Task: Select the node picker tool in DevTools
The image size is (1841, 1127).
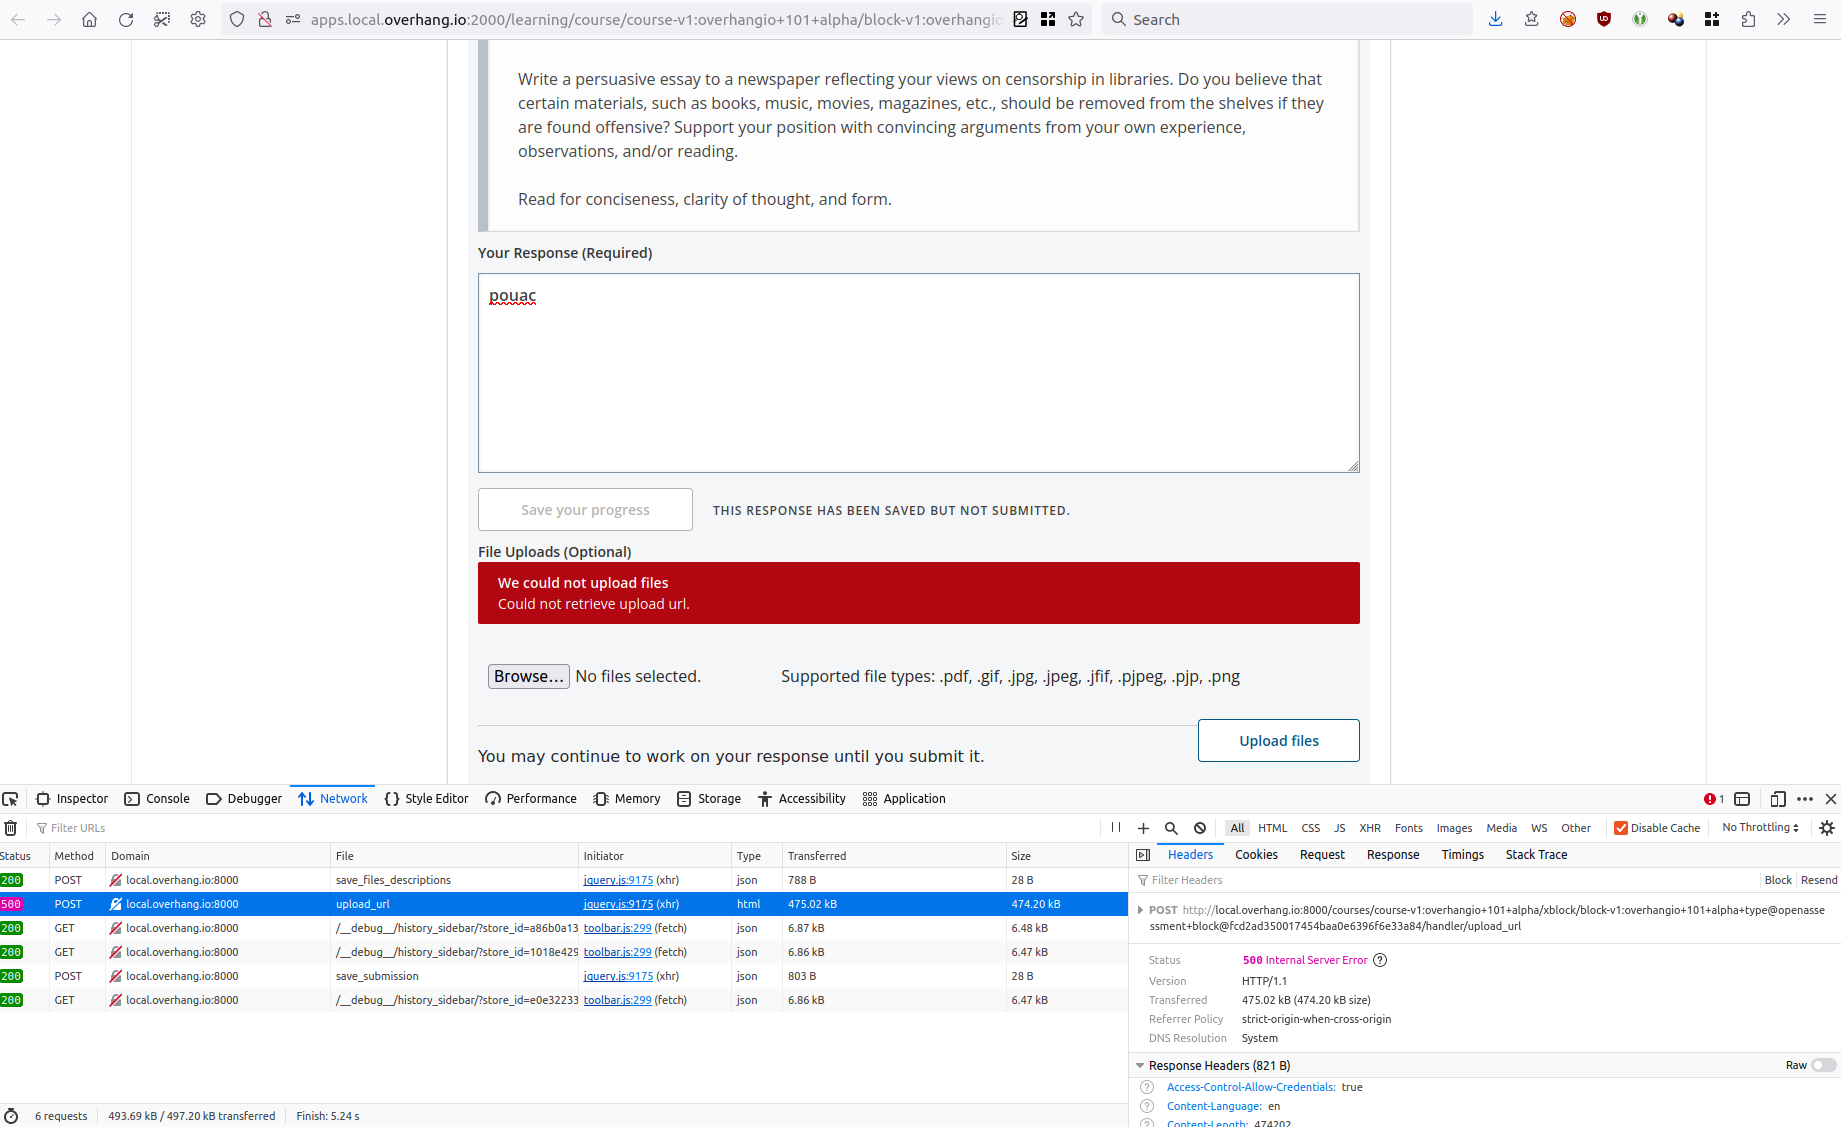Action: click(11, 798)
